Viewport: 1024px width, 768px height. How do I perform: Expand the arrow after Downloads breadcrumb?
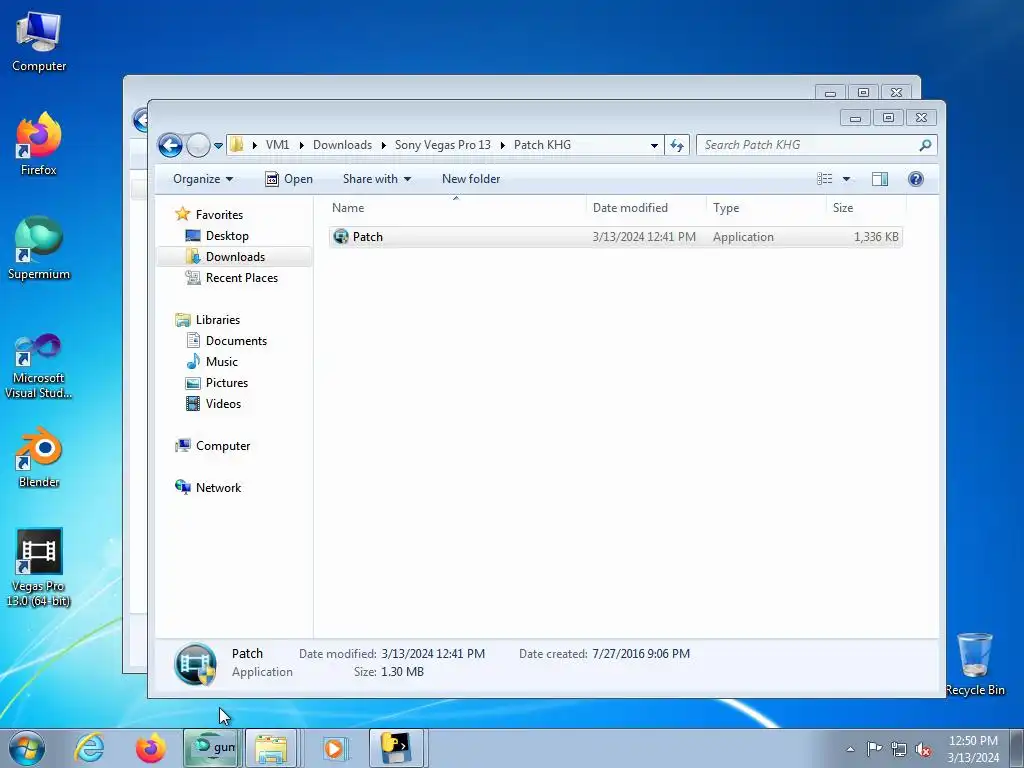click(x=383, y=145)
